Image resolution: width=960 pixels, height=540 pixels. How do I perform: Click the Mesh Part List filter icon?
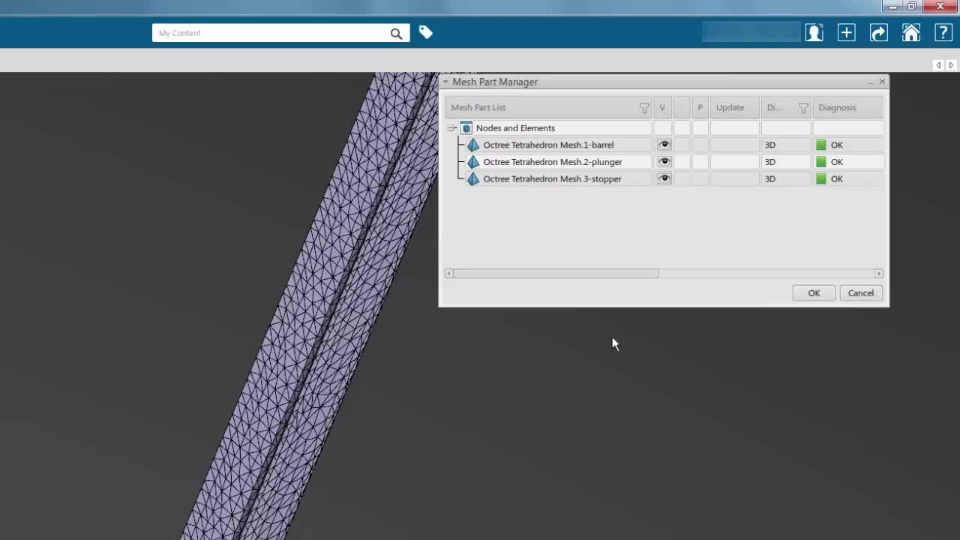(x=644, y=108)
